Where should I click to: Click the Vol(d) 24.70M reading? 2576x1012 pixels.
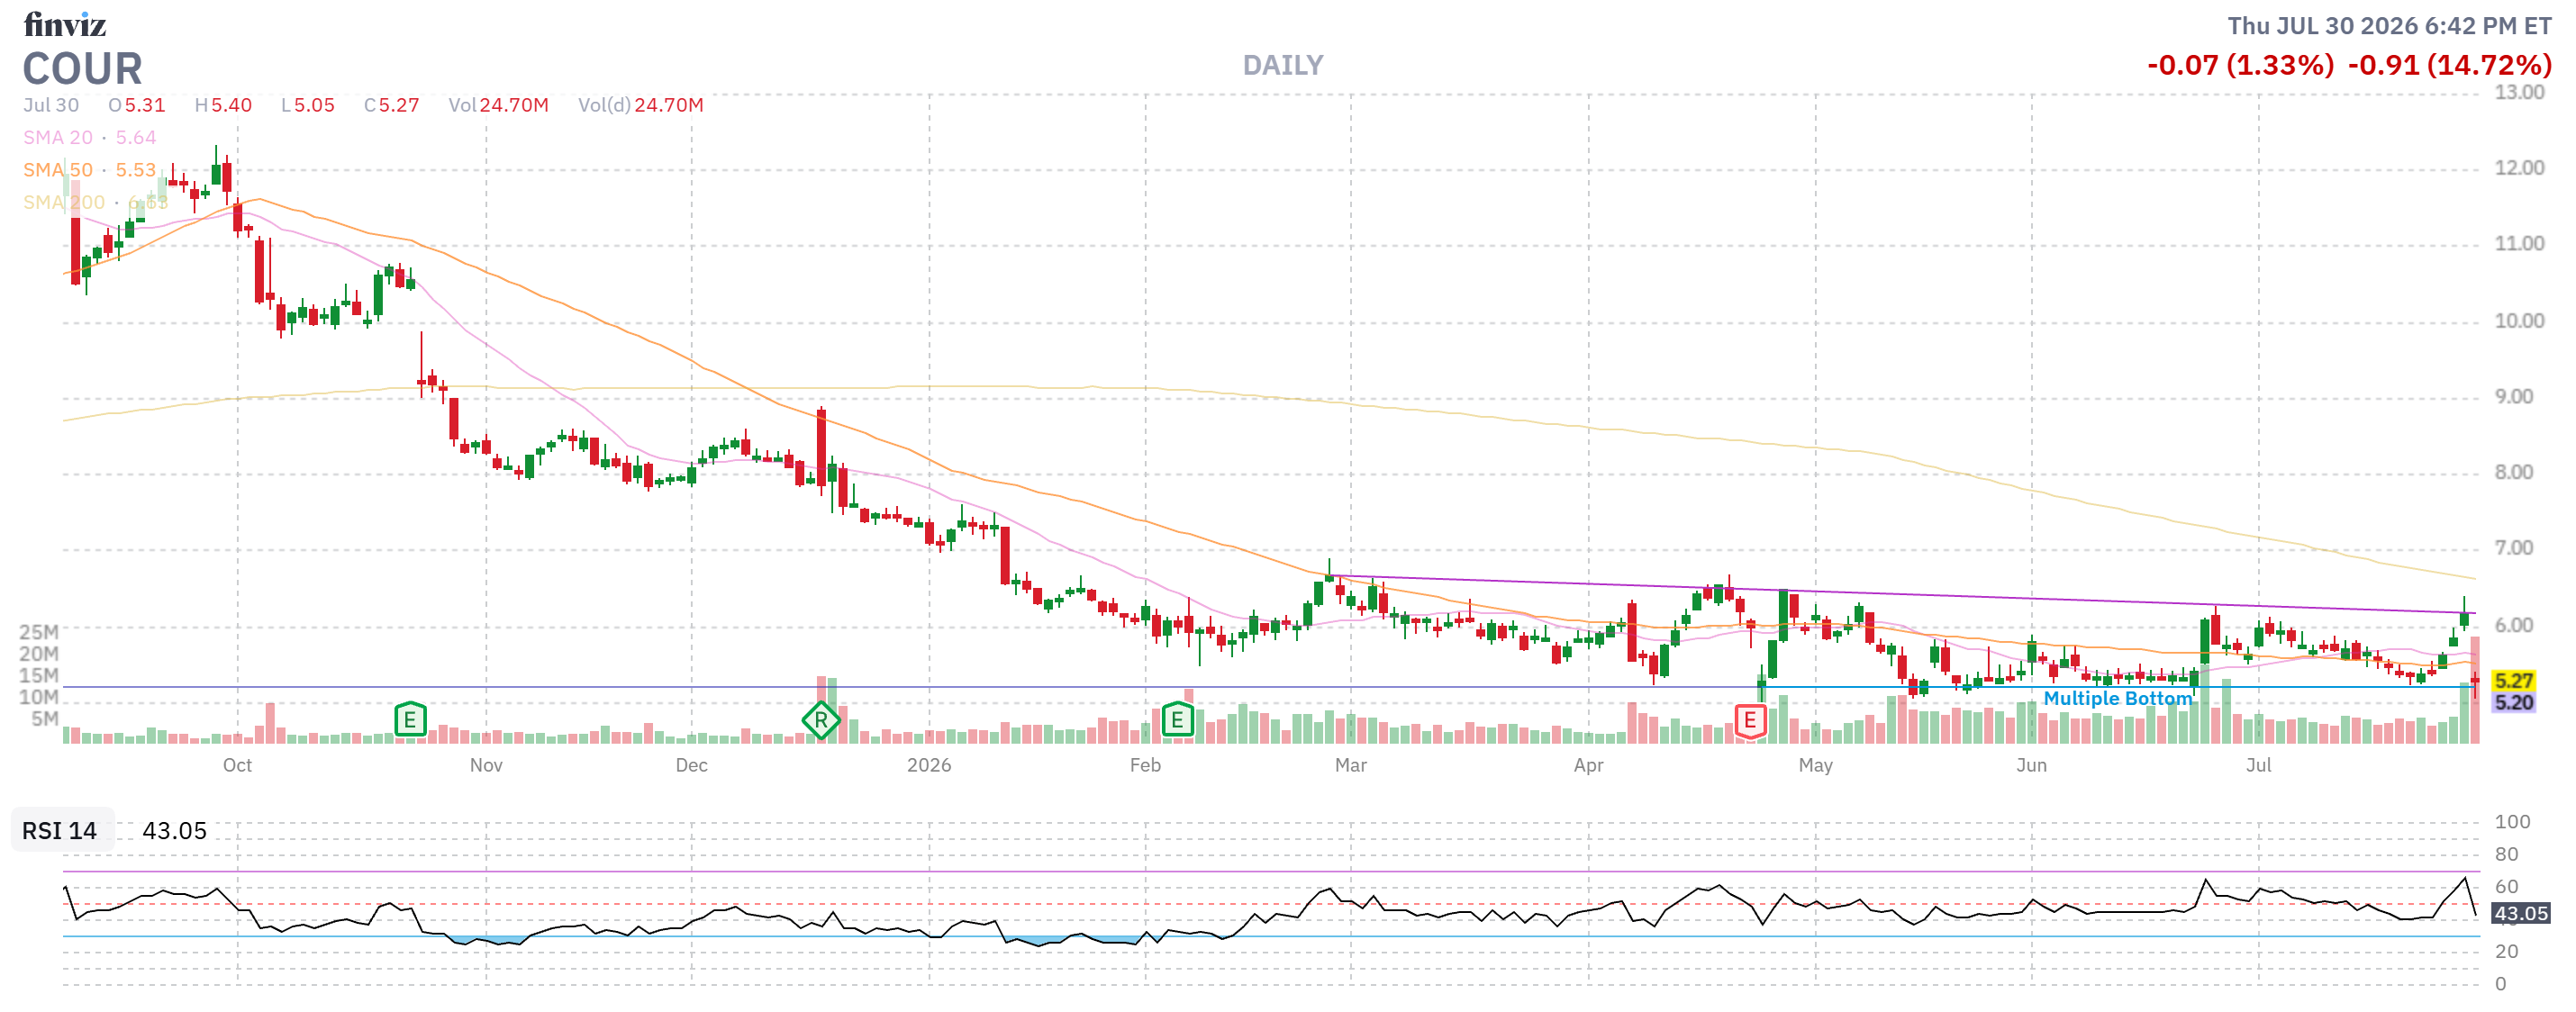tap(641, 105)
